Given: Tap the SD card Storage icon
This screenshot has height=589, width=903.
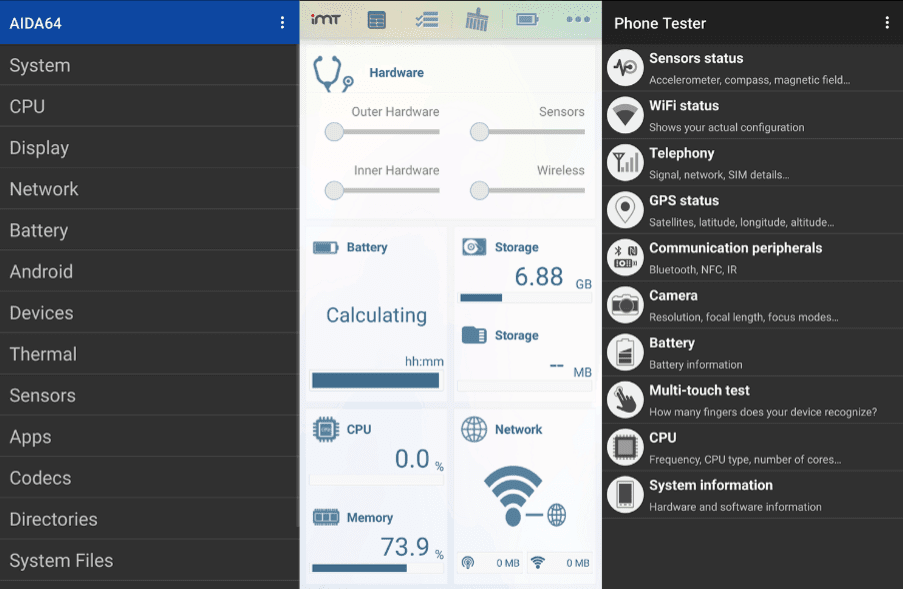Looking at the screenshot, I should tap(474, 335).
